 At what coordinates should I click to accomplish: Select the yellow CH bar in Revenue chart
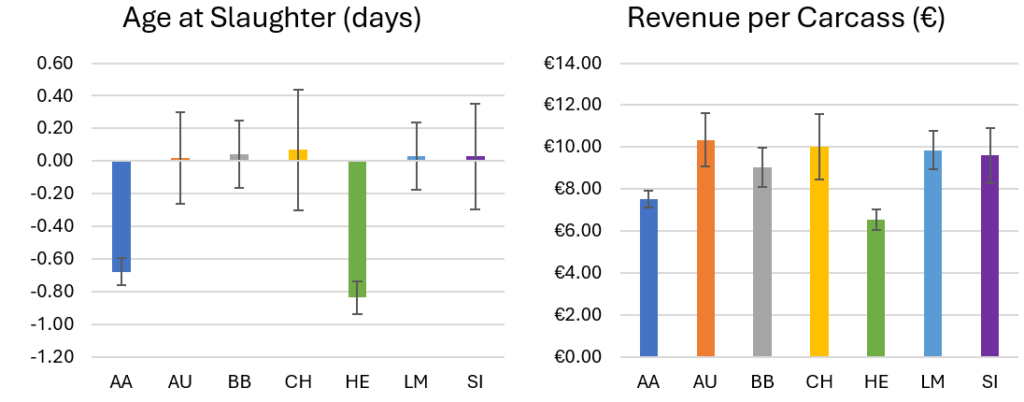[819, 252]
